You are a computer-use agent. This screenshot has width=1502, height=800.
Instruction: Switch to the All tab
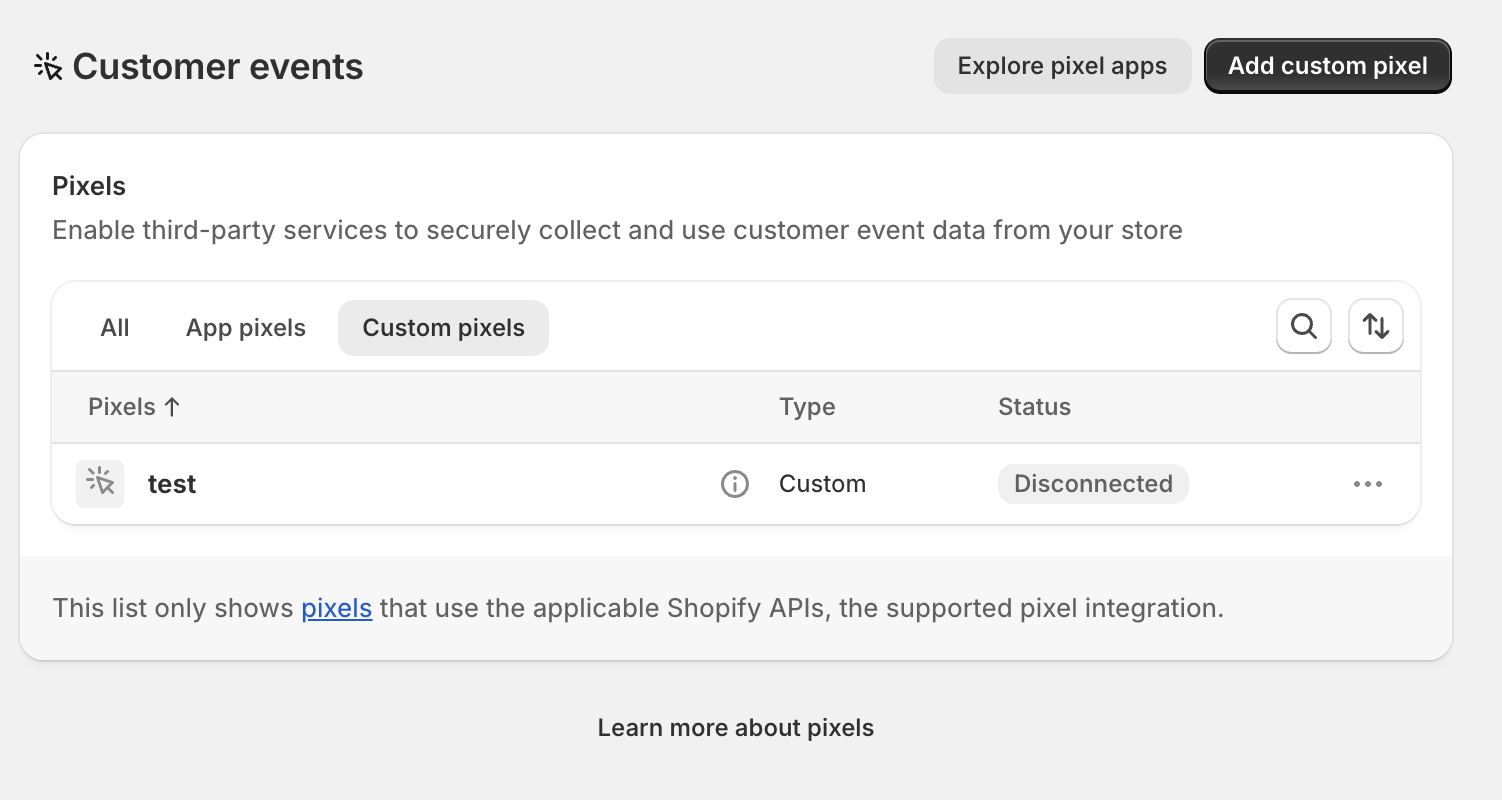coord(115,328)
